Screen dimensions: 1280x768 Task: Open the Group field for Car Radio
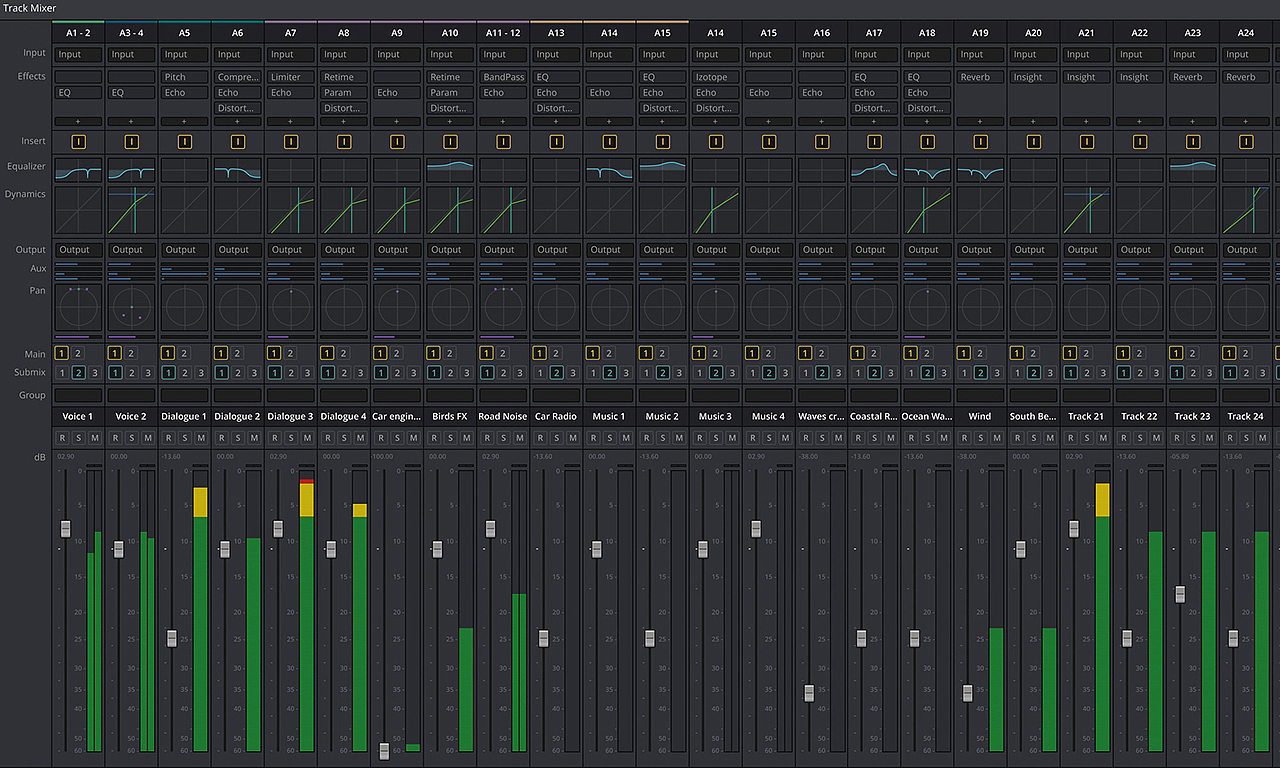555,395
